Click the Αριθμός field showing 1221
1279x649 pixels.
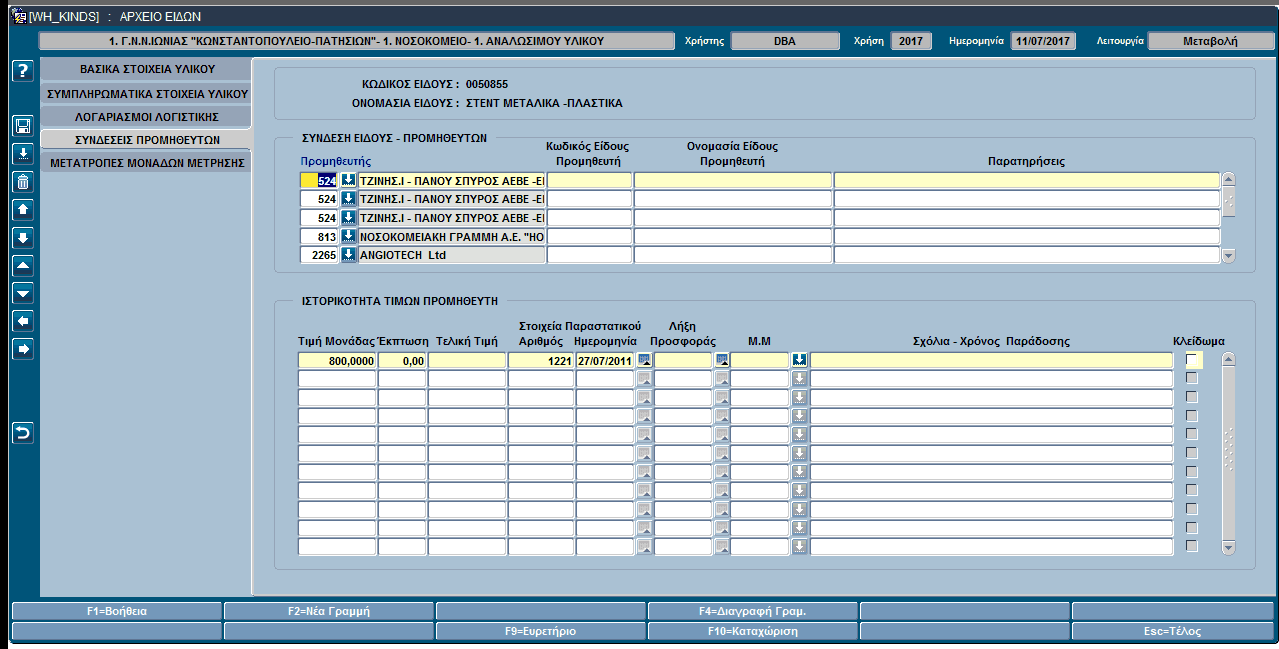[x=541, y=360]
